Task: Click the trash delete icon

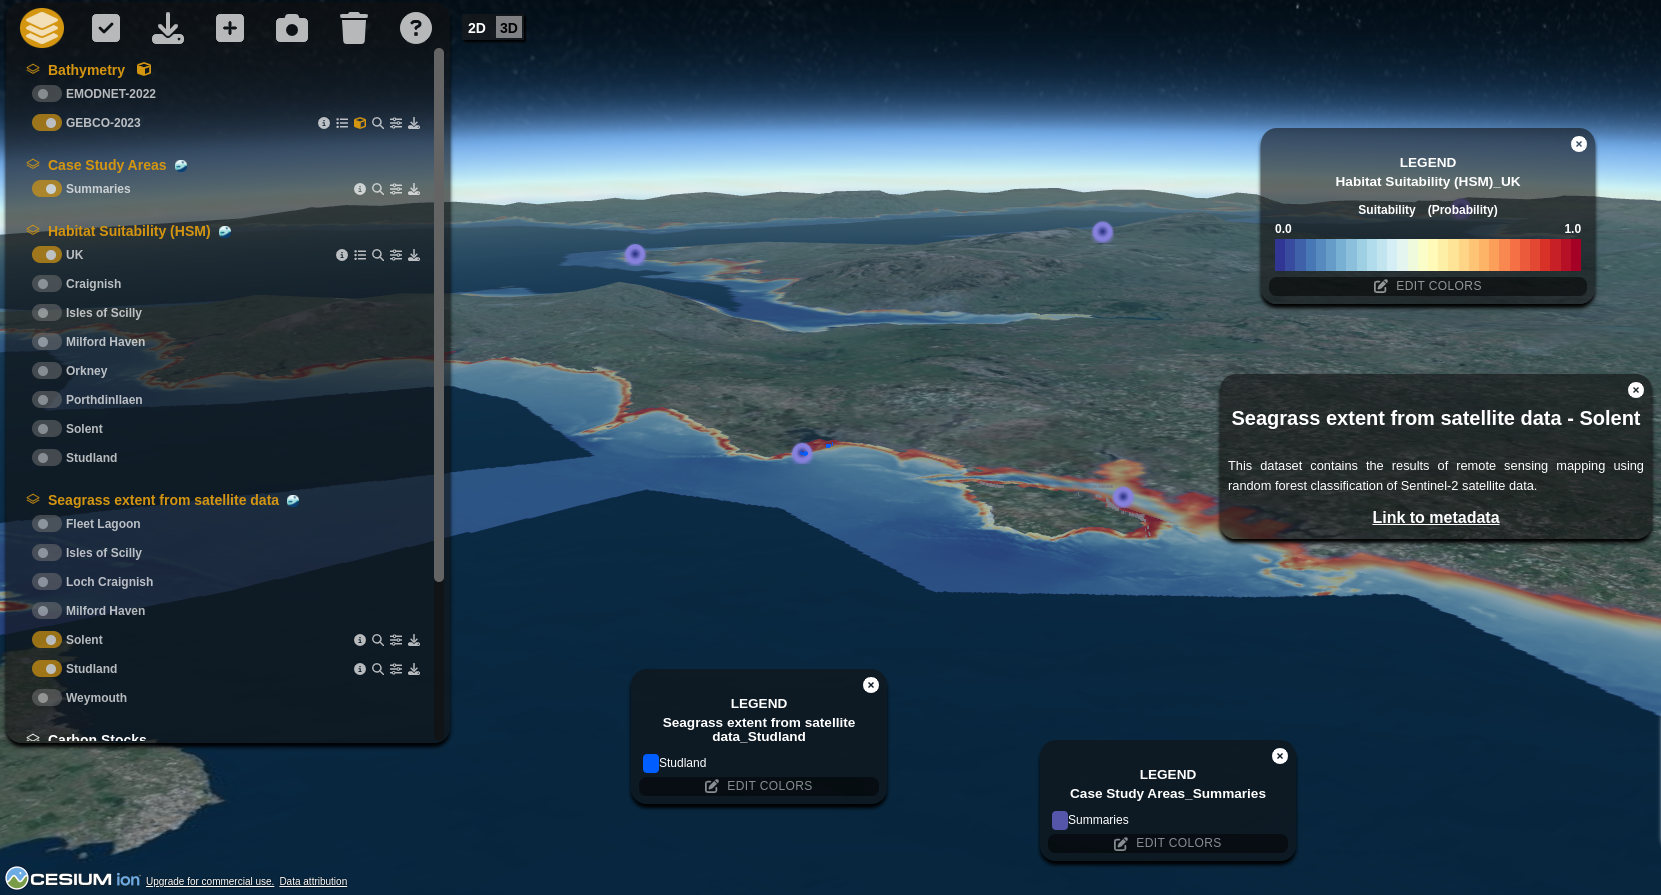Action: (x=354, y=28)
